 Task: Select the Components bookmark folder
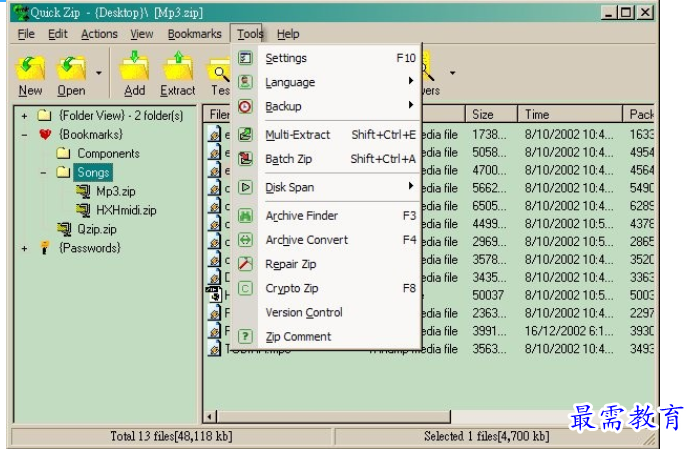pyautogui.click(x=109, y=153)
